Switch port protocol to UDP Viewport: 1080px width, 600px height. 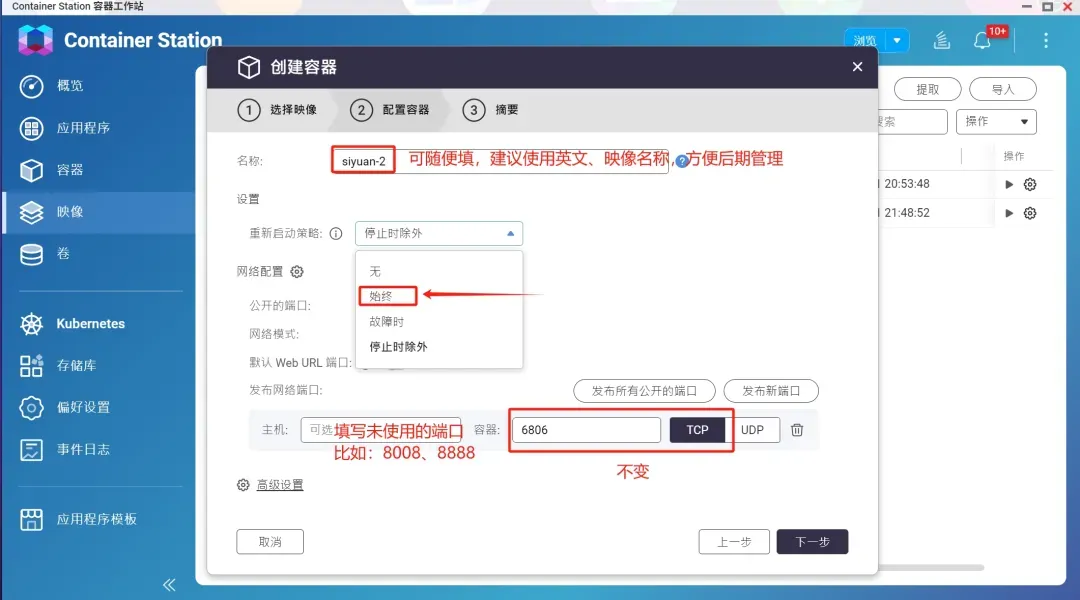(x=752, y=430)
